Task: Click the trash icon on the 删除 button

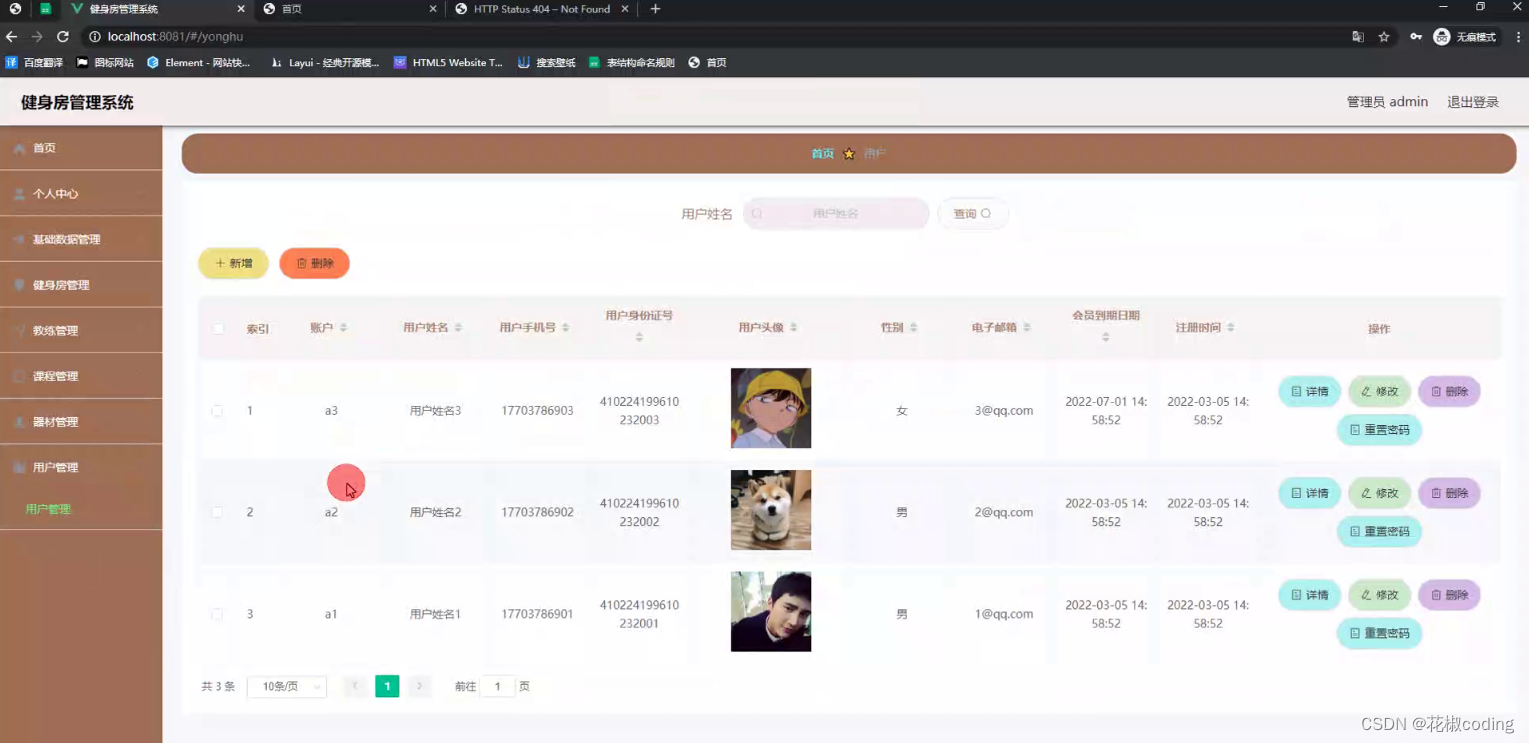Action: point(301,263)
